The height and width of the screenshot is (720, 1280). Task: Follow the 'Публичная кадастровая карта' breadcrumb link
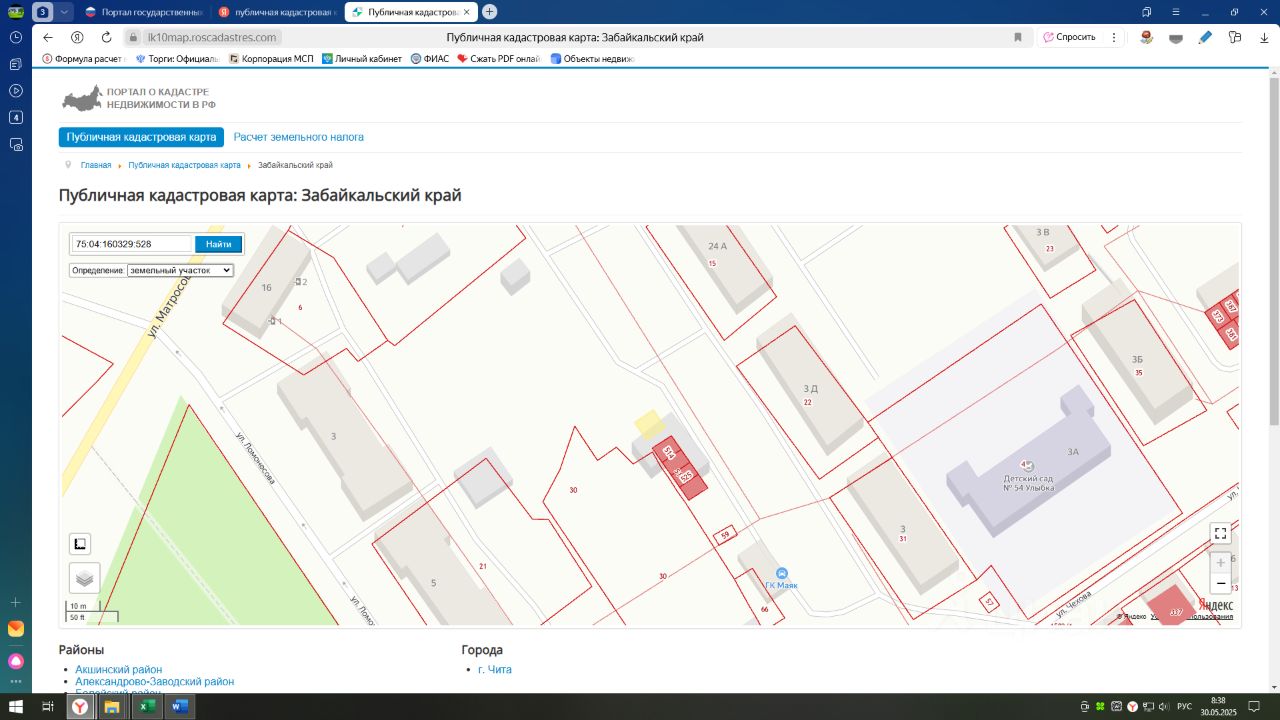(184, 165)
